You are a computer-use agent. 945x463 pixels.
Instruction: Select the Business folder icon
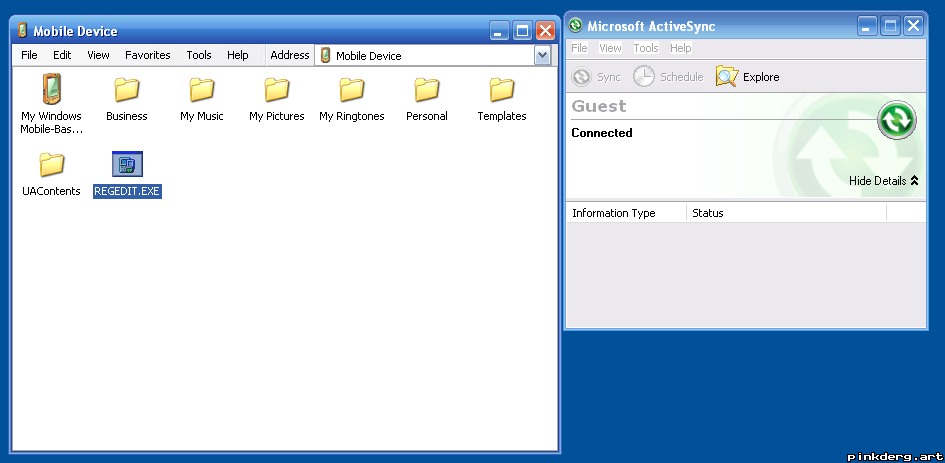[x=127, y=90]
